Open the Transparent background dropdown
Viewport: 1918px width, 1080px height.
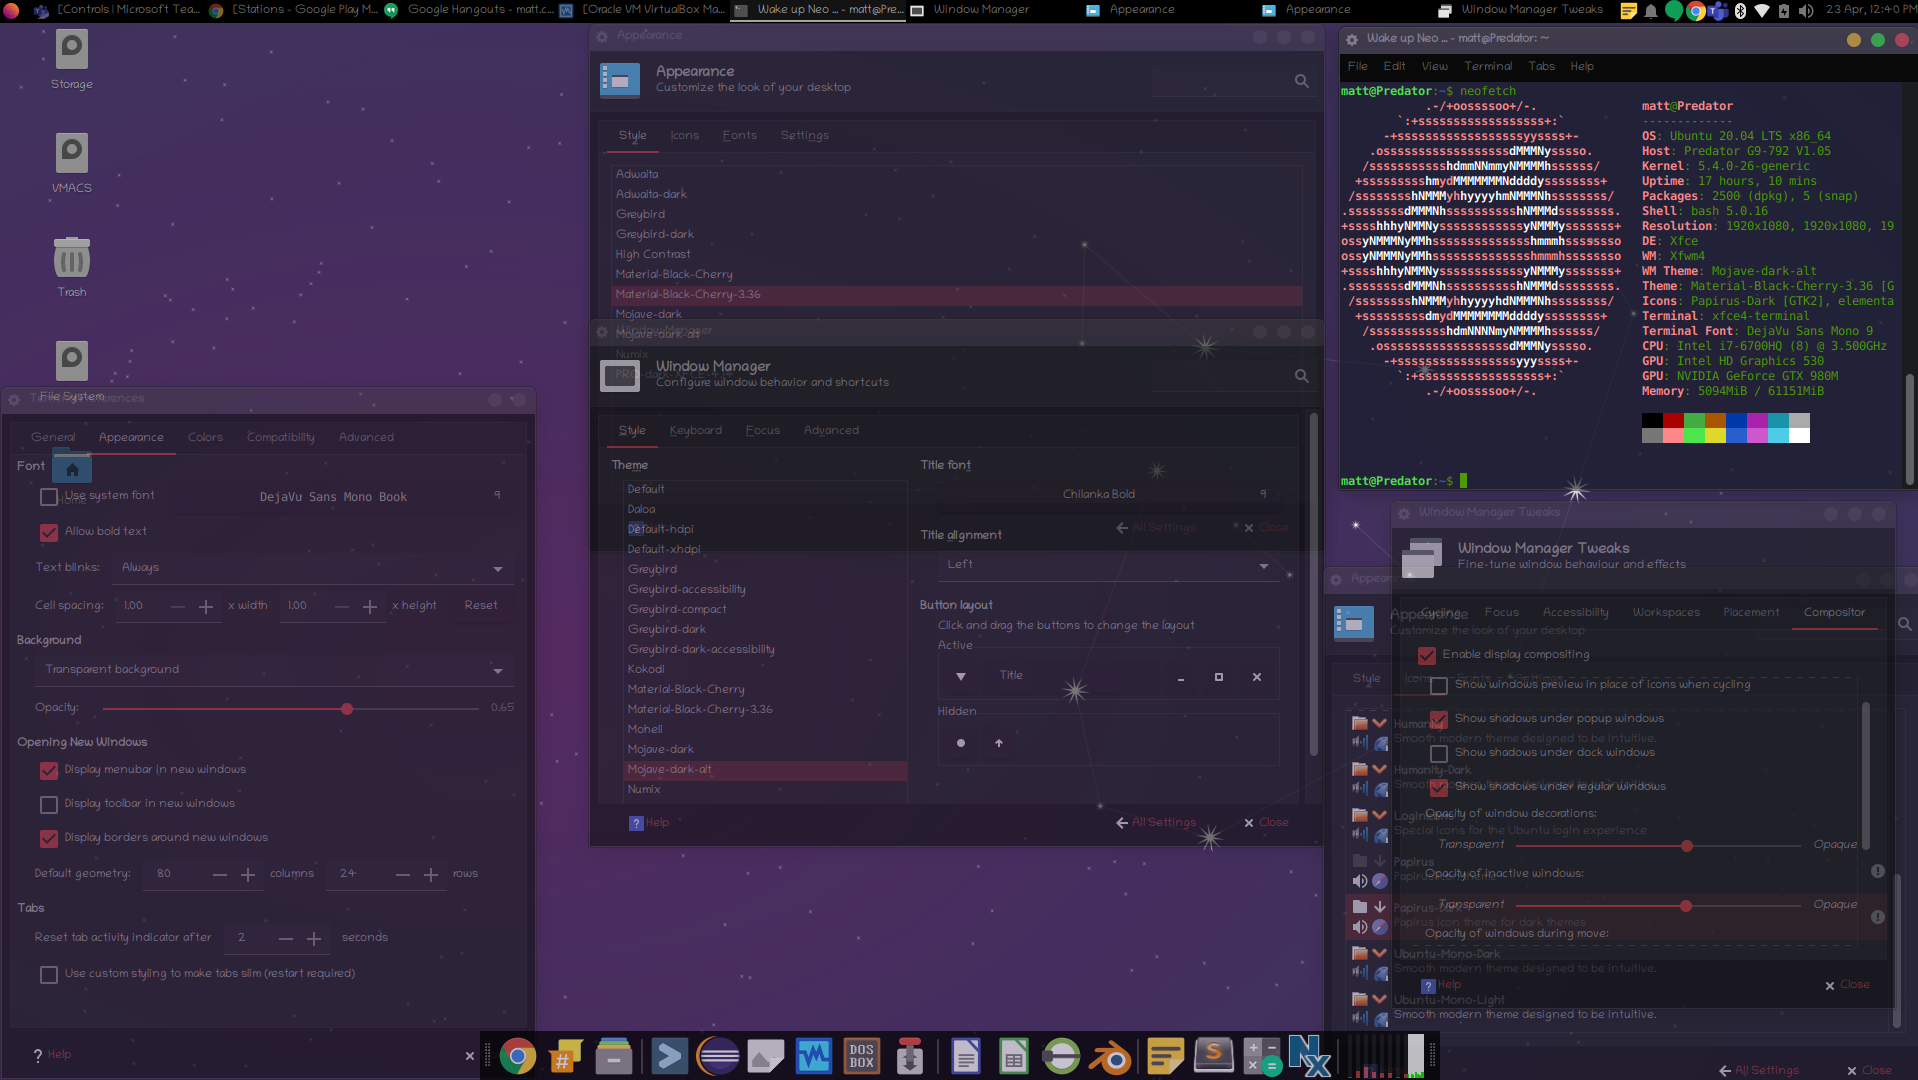click(274, 670)
